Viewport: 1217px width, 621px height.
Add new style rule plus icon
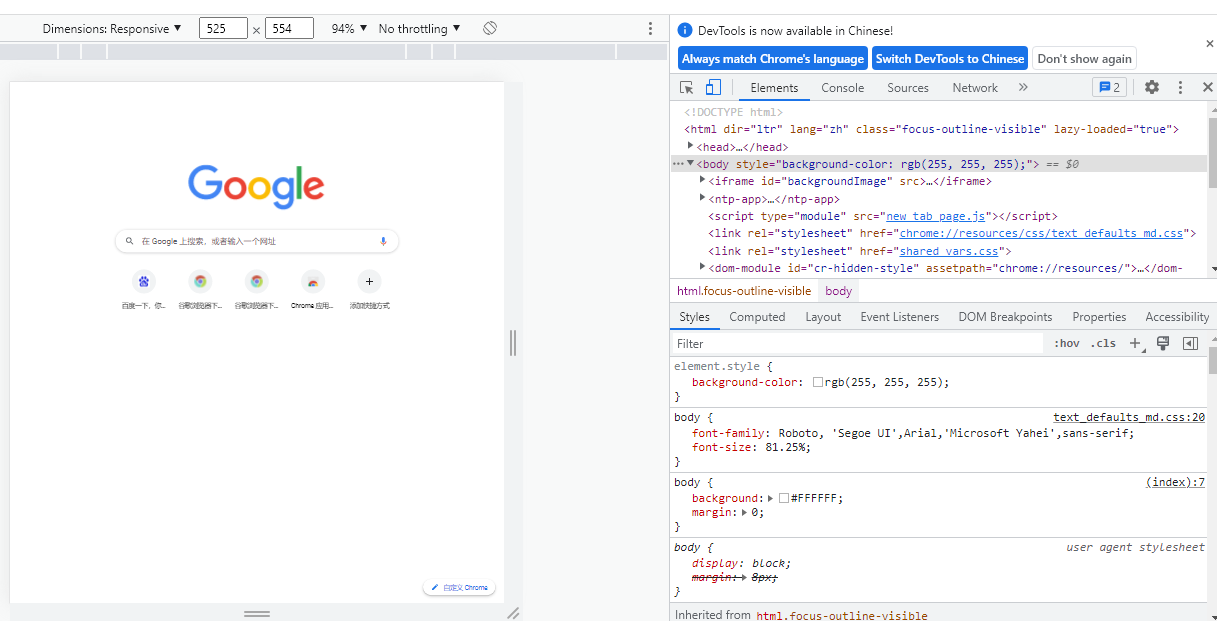coord(1135,343)
